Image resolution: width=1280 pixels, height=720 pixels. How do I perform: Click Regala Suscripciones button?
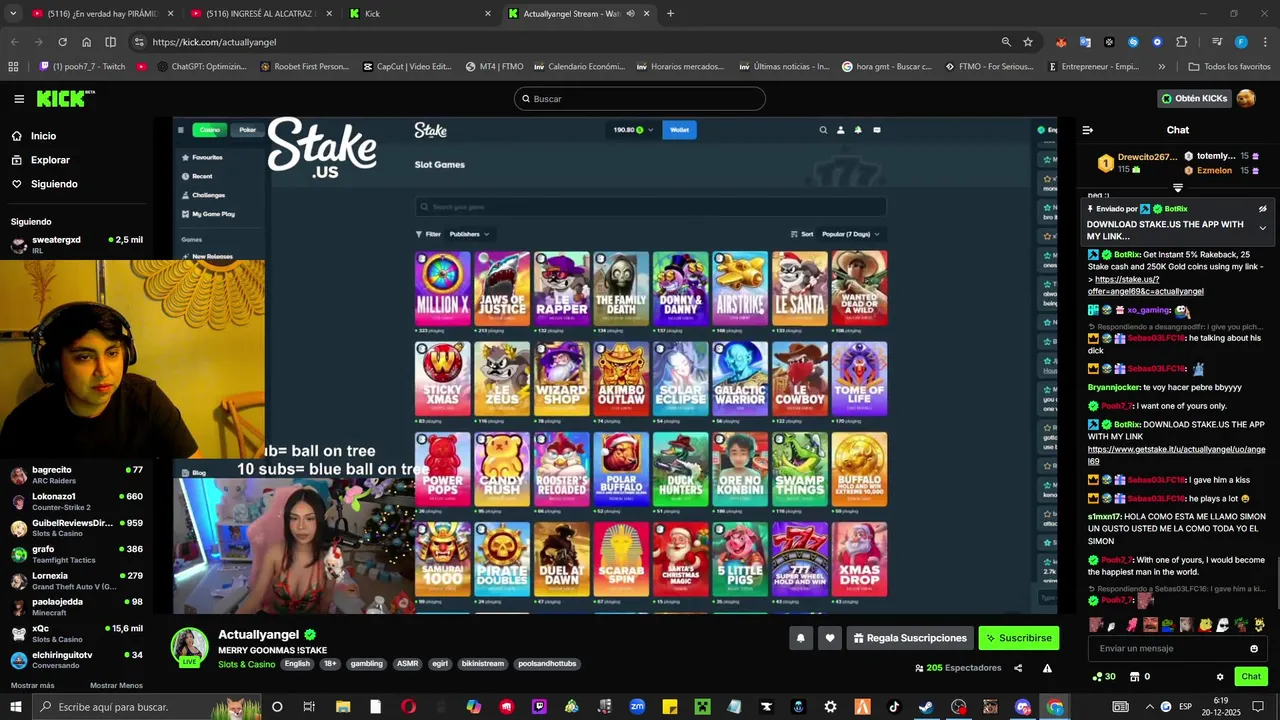point(910,638)
